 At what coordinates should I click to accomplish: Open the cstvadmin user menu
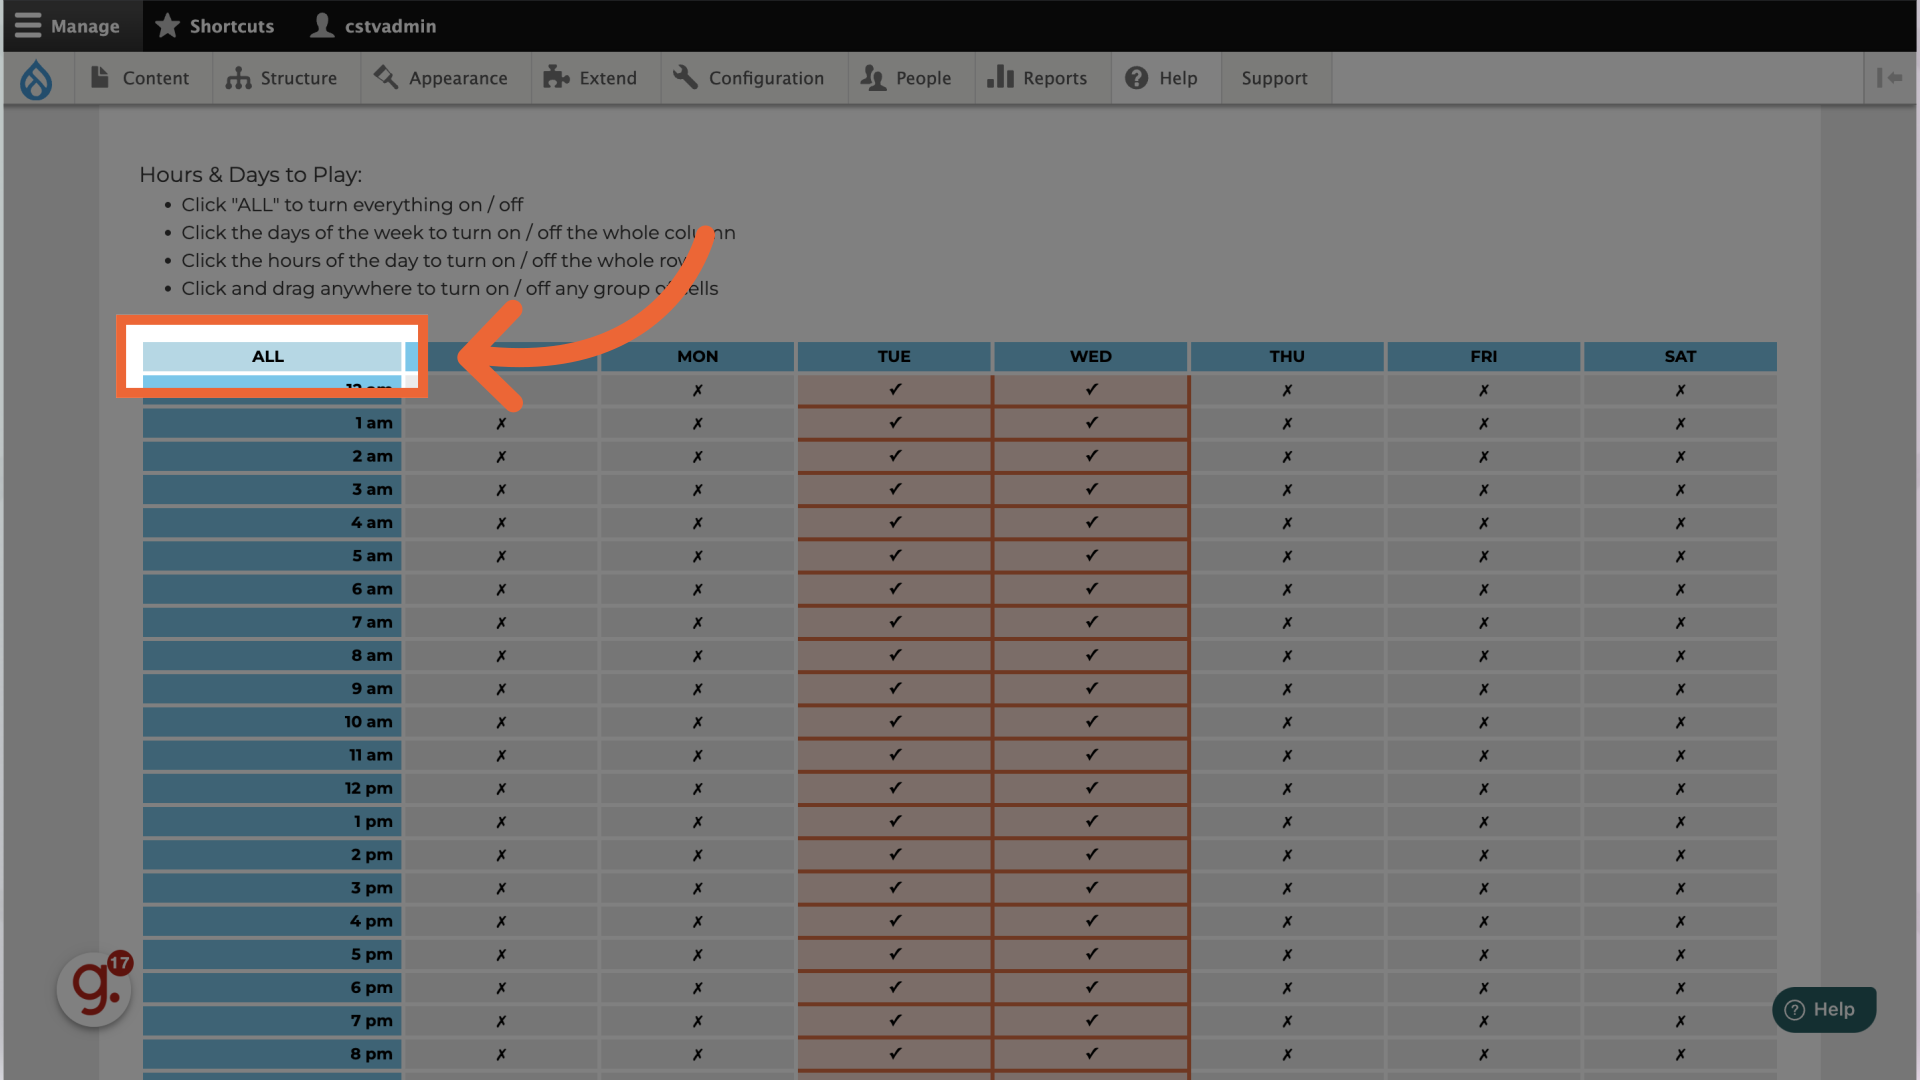pos(373,26)
